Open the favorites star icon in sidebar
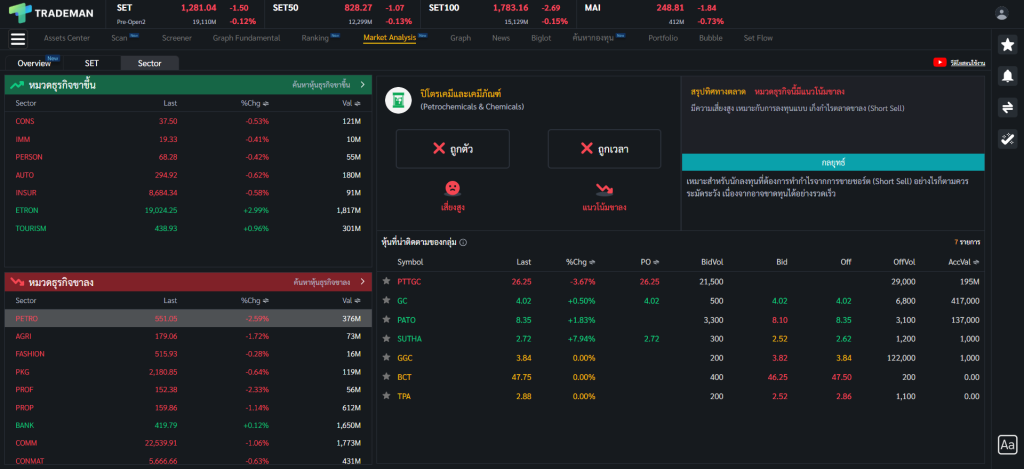The image size is (1024, 469). pyautogui.click(x=1007, y=46)
